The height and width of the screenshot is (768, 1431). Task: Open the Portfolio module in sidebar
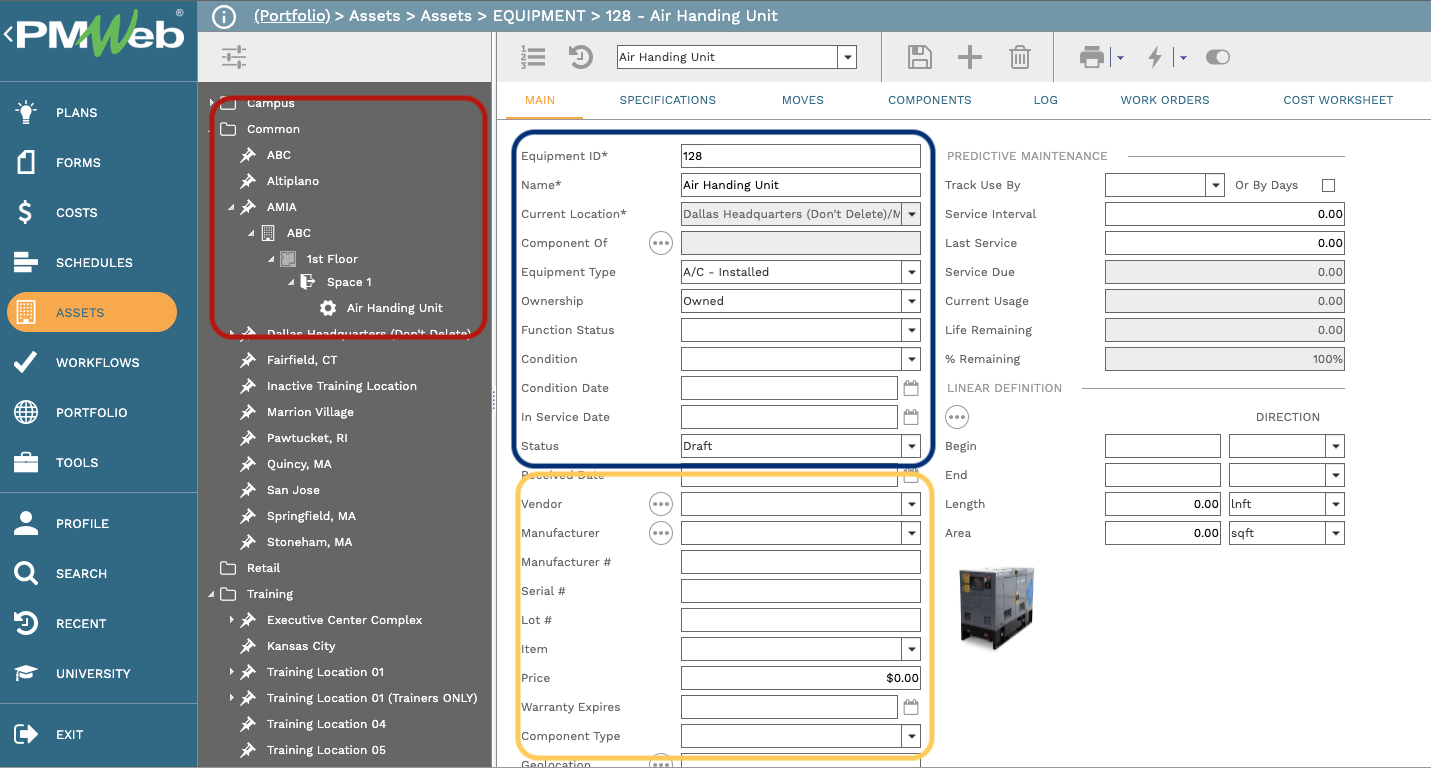[90, 412]
